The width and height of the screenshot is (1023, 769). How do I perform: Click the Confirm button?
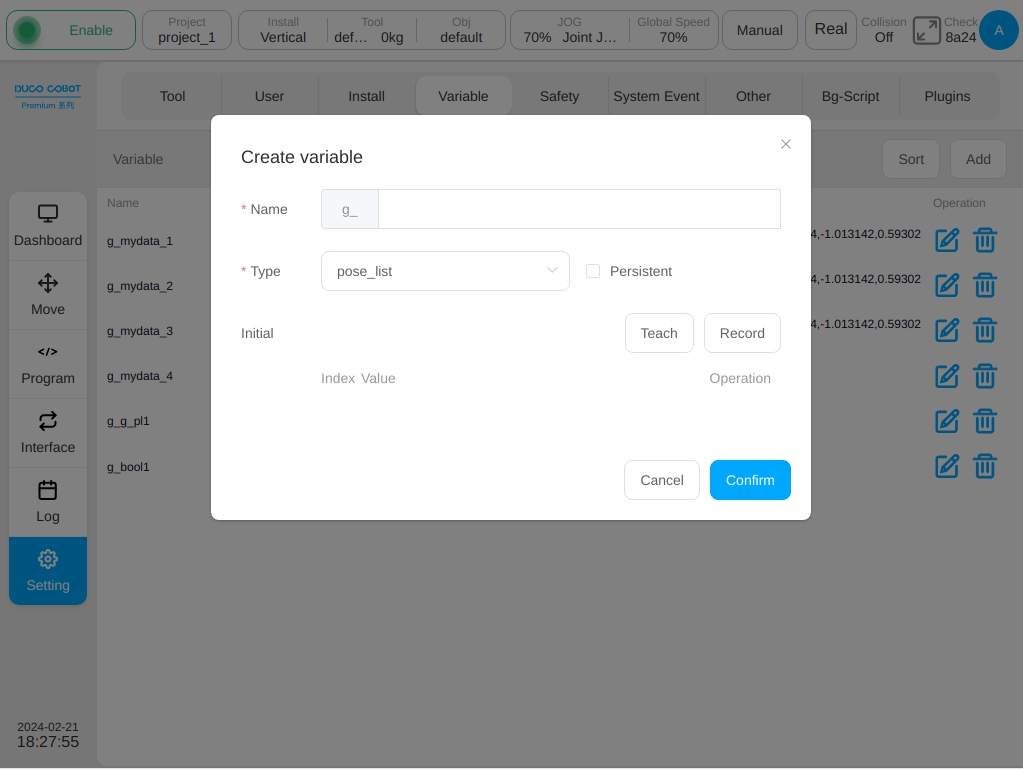(x=750, y=480)
